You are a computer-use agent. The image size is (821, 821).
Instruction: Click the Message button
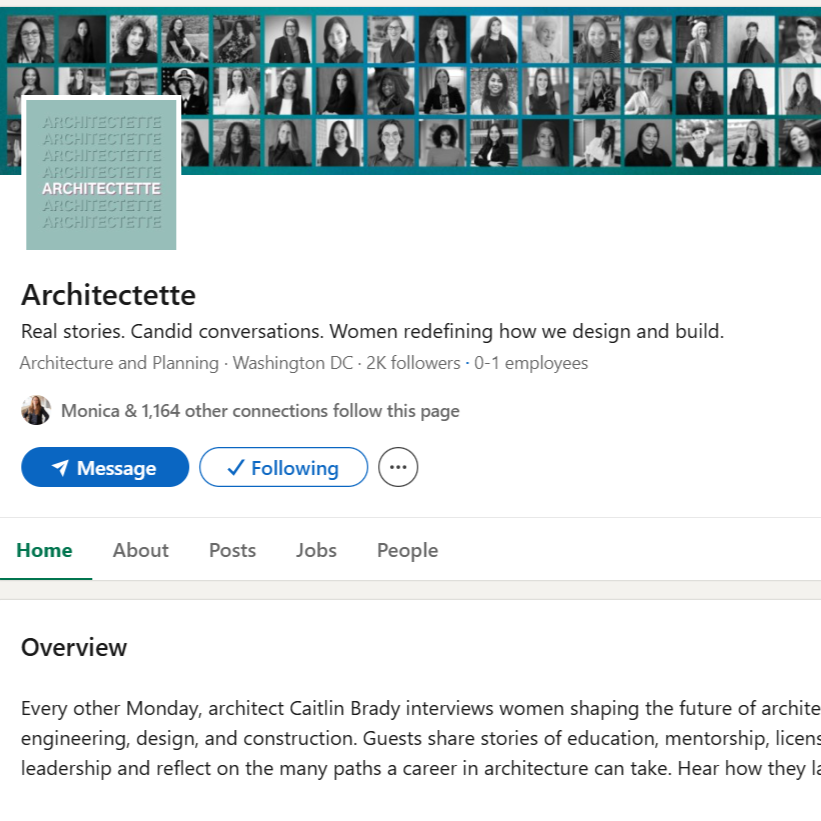pyautogui.click(x=105, y=467)
